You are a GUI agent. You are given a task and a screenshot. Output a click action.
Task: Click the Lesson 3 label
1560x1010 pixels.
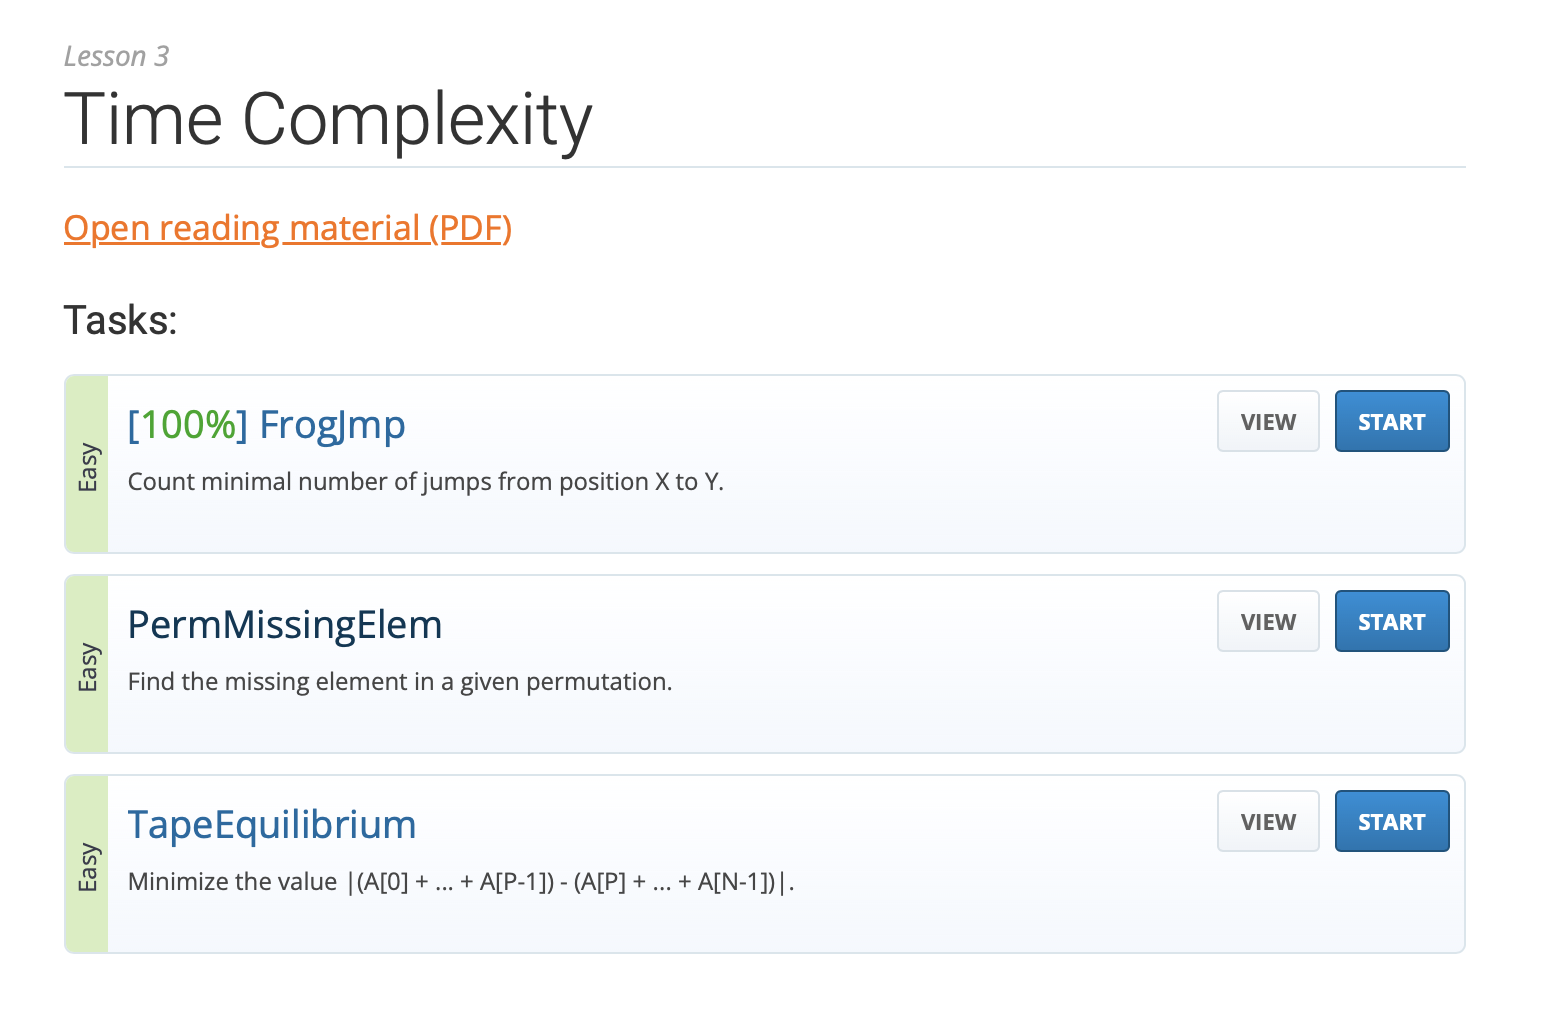pyautogui.click(x=116, y=57)
